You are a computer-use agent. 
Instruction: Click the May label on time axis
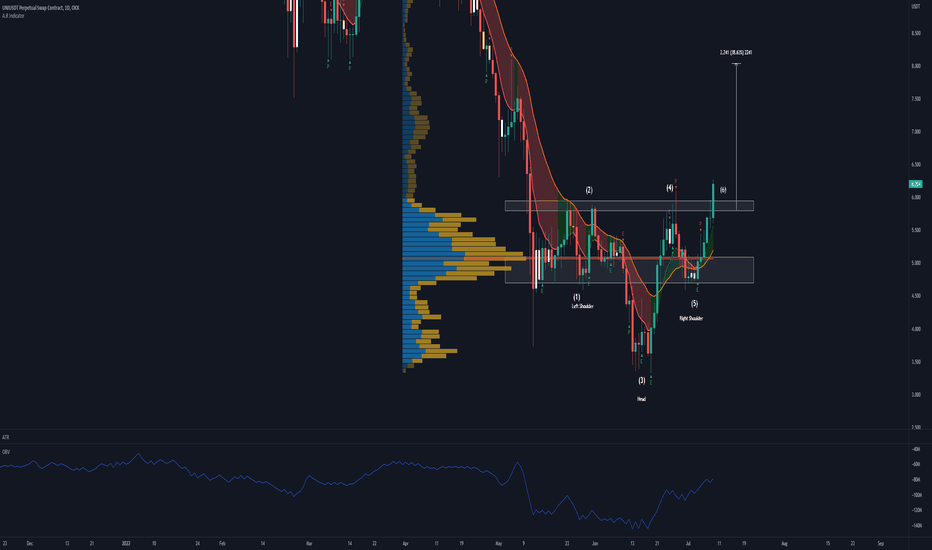tap(499, 543)
